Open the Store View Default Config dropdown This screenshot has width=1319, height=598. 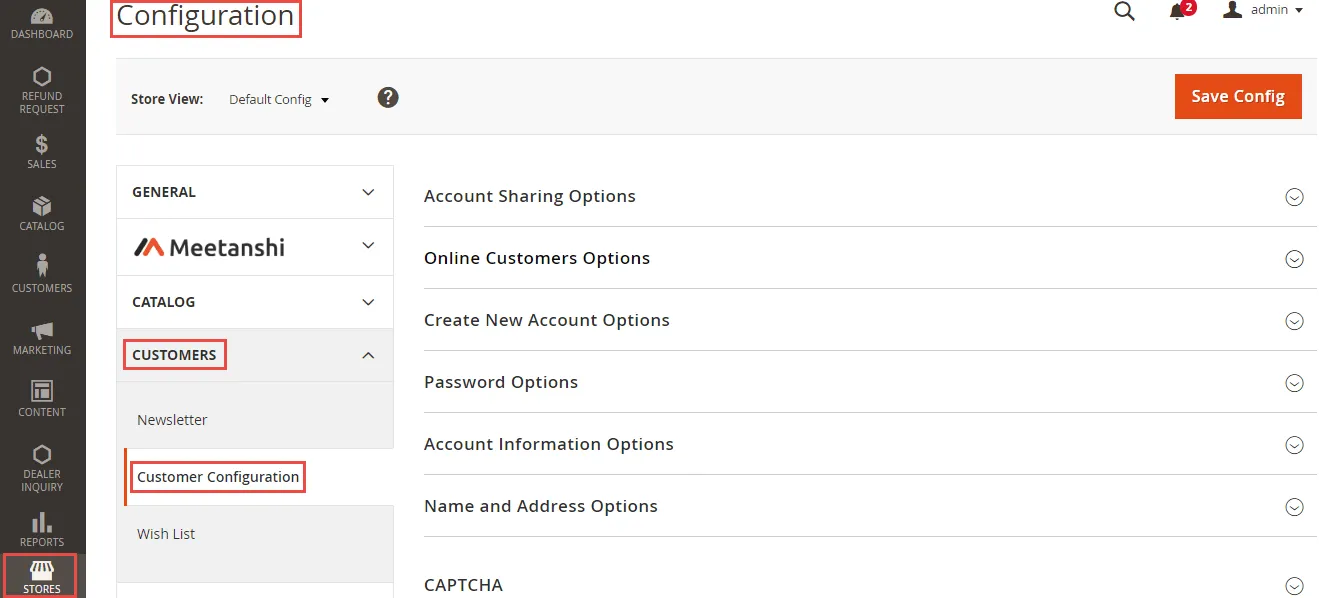pyautogui.click(x=279, y=100)
